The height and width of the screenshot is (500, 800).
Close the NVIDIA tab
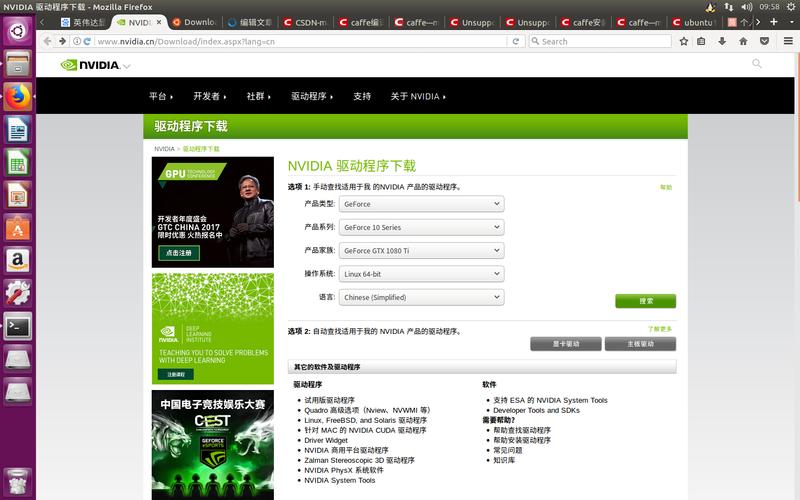coord(159,22)
